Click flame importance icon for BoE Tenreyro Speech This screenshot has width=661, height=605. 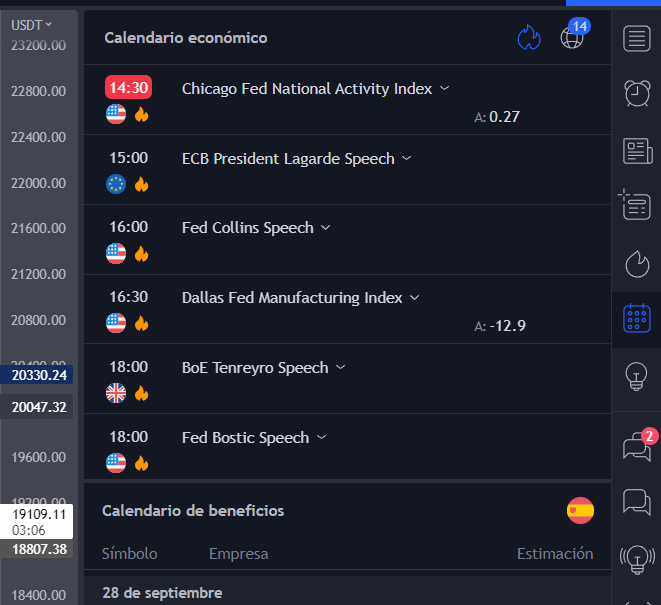tap(142, 393)
